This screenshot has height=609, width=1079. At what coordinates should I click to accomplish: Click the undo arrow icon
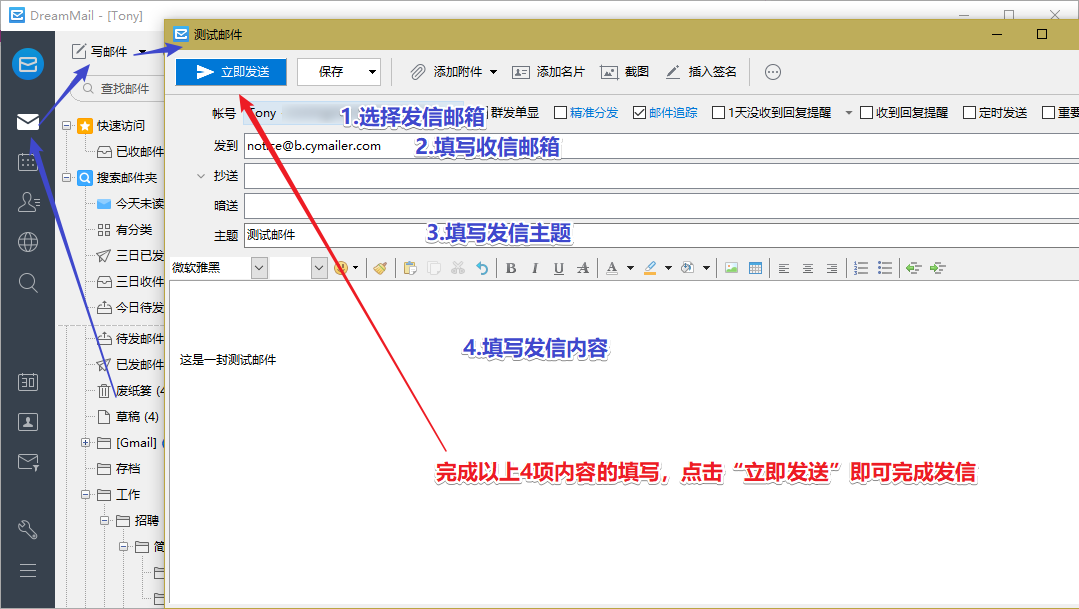click(482, 268)
